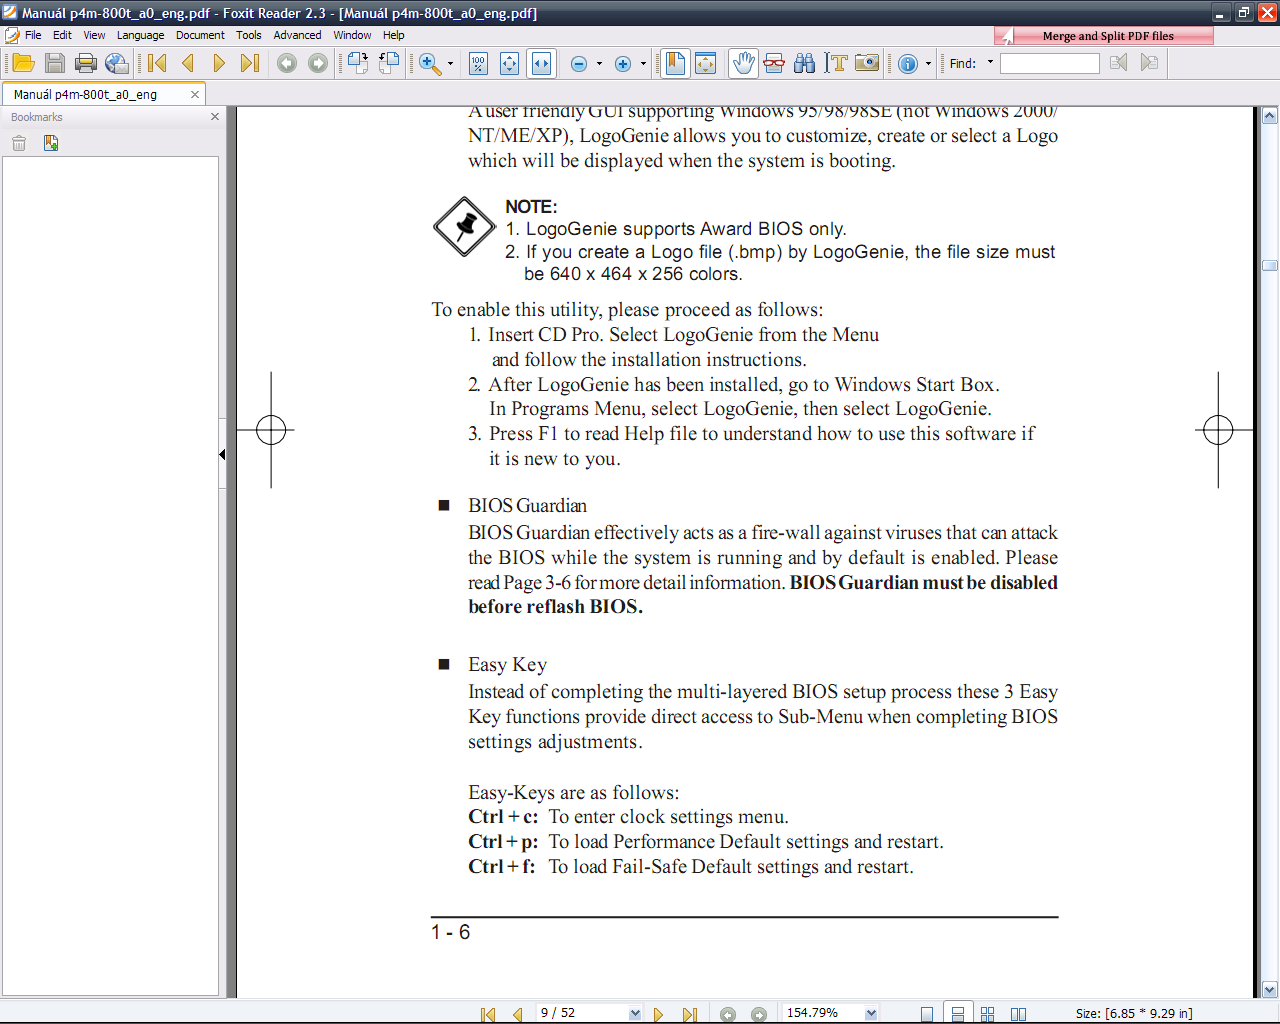Go to last page in status bar
Image resolution: width=1280 pixels, height=1024 pixels.
coord(690,1014)
